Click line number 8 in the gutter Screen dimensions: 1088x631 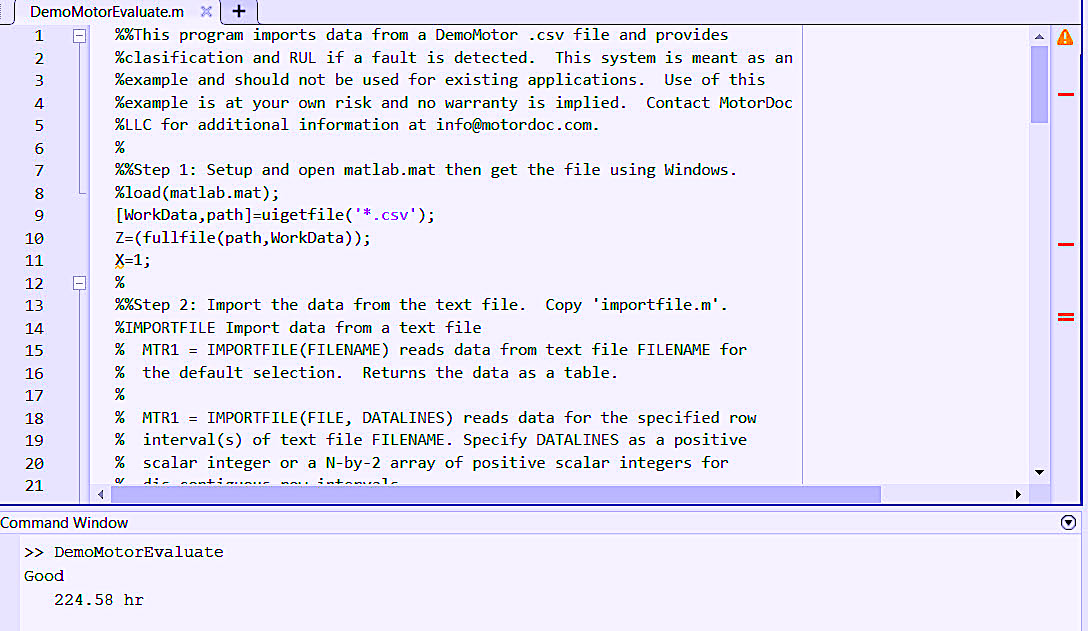tap(39, 193)
